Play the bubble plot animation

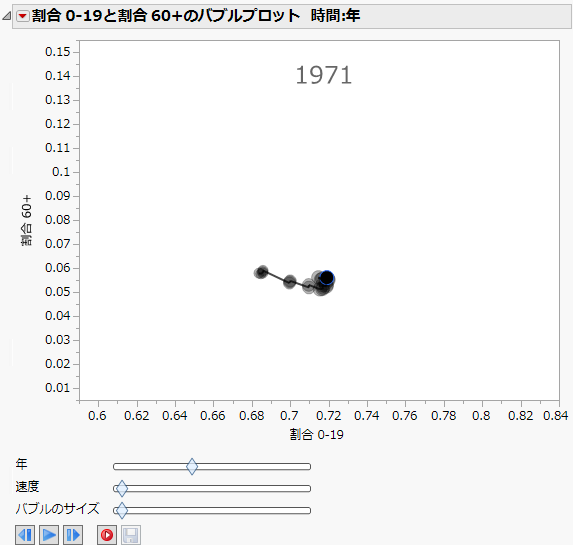[49, 535]
